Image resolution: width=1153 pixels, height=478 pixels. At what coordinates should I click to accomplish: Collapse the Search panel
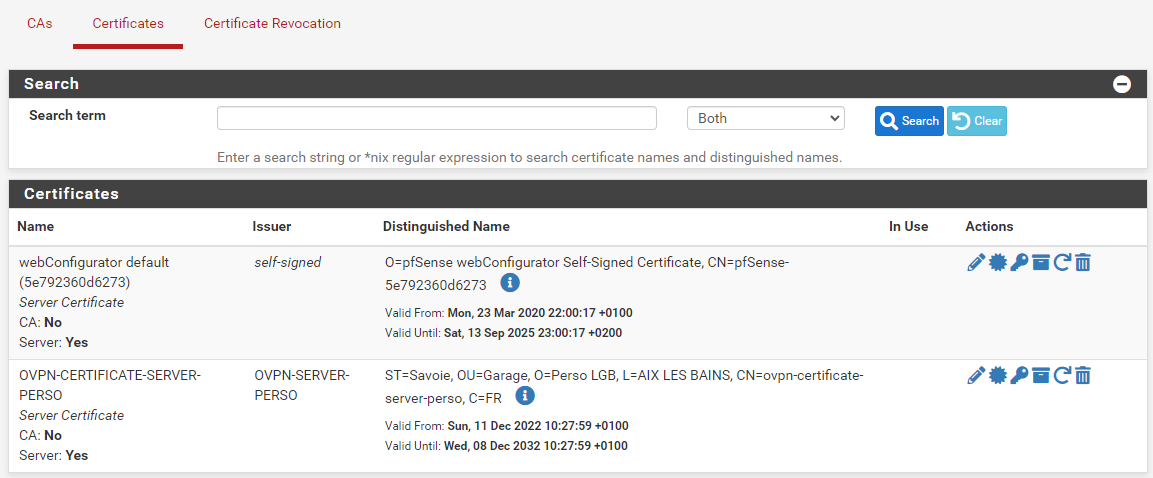coord(1122,84)
